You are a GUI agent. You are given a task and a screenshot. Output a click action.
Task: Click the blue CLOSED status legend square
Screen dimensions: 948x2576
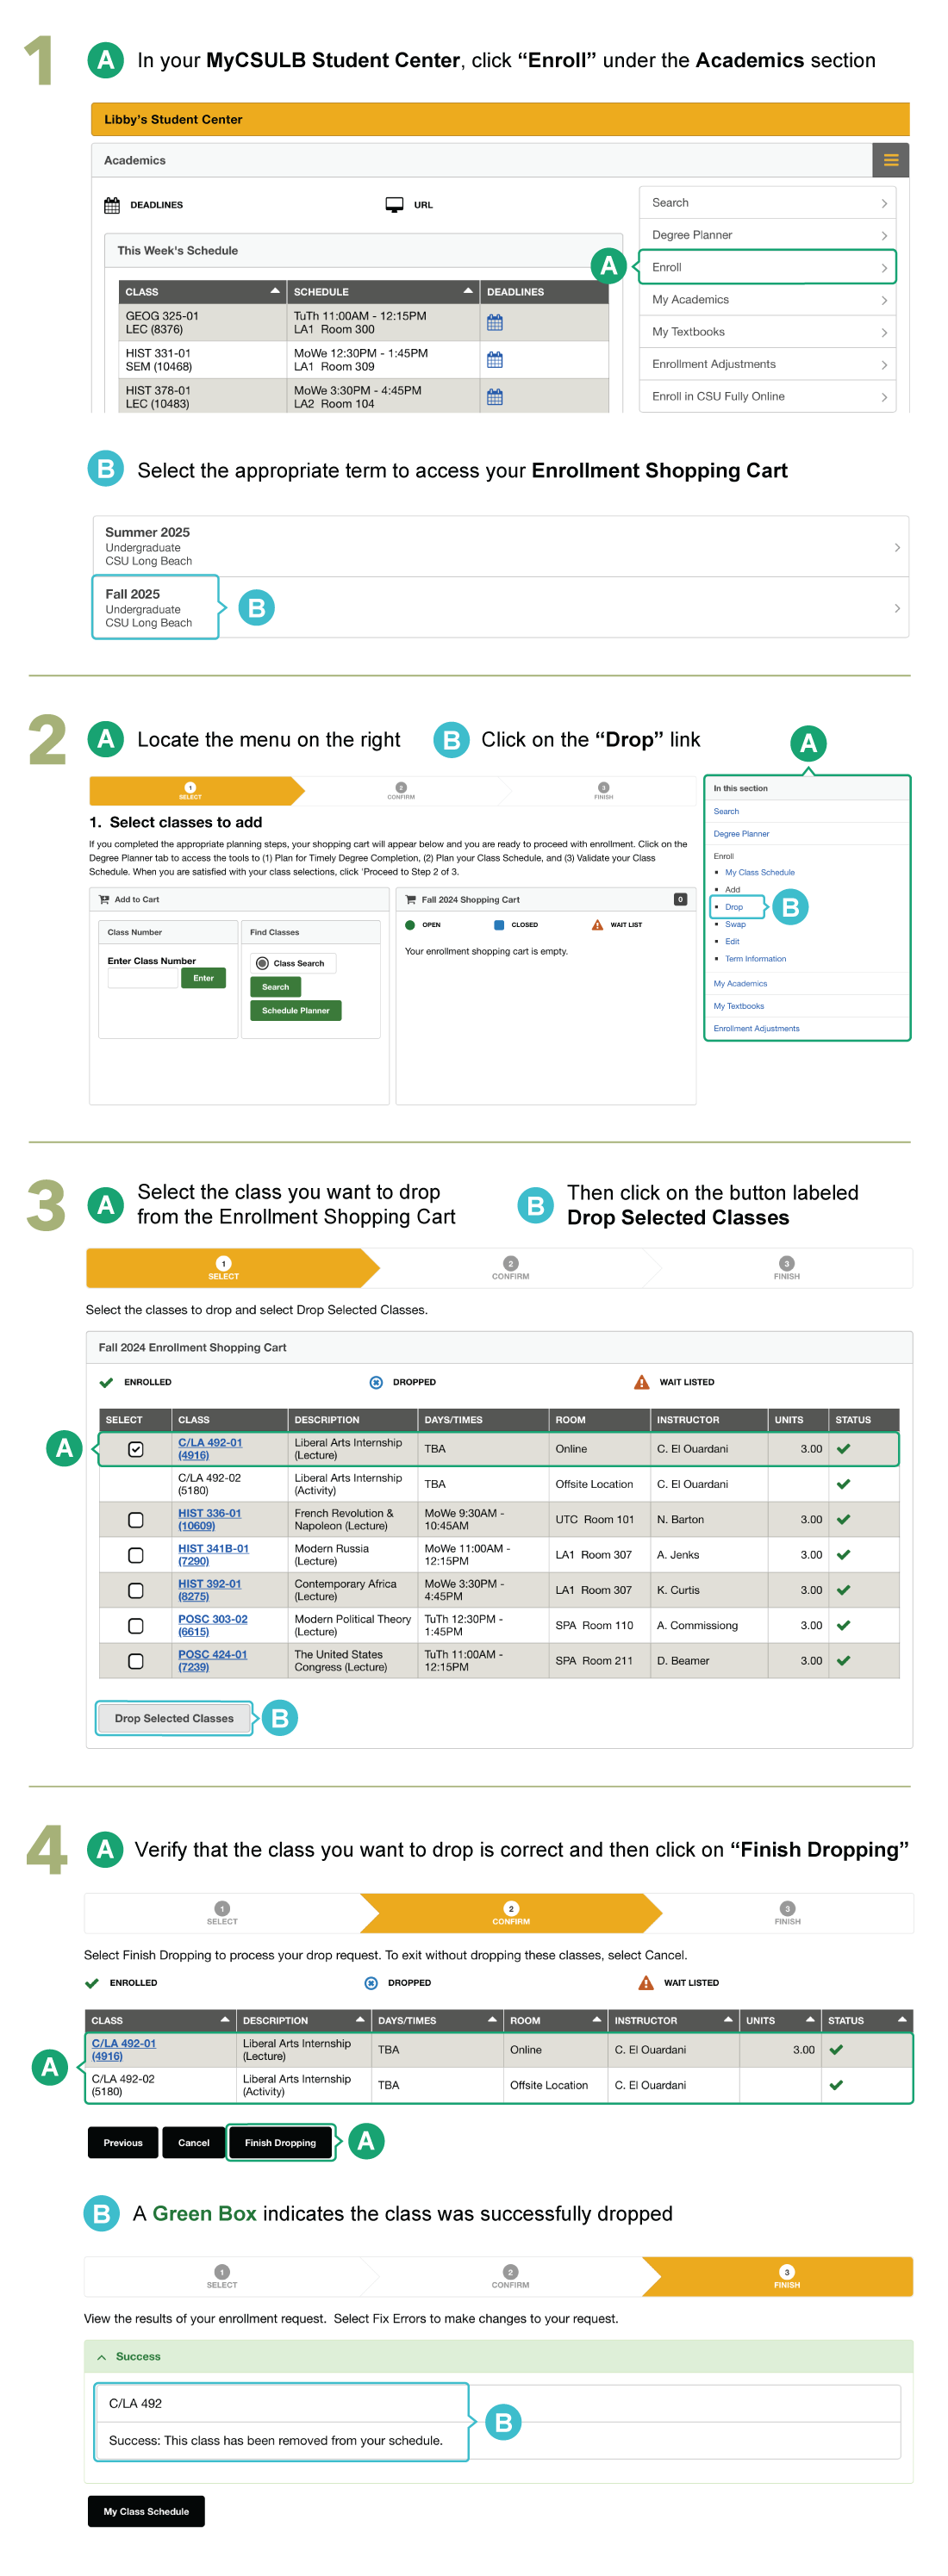pos(499,925)
